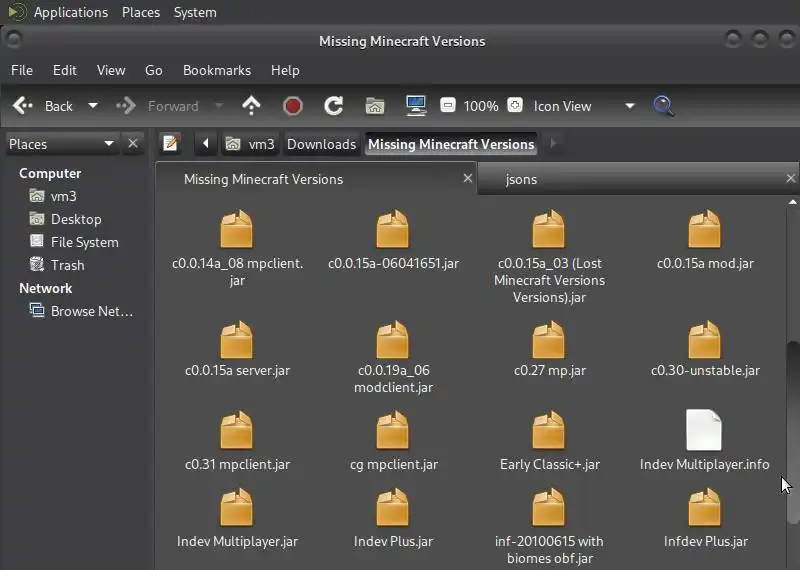Select the c0.31 mpclient.jar file icon
The width and height of the screenshot is (800, 570).
click(x=236, y=430)
